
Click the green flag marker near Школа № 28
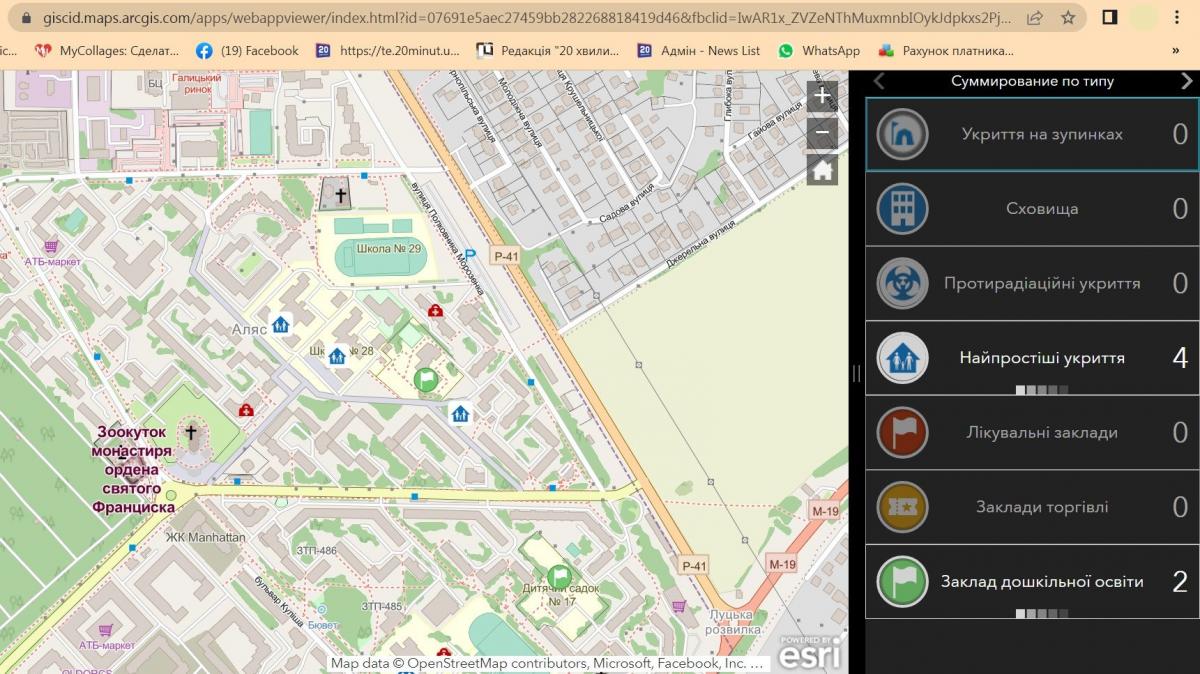tap(425, 380)
